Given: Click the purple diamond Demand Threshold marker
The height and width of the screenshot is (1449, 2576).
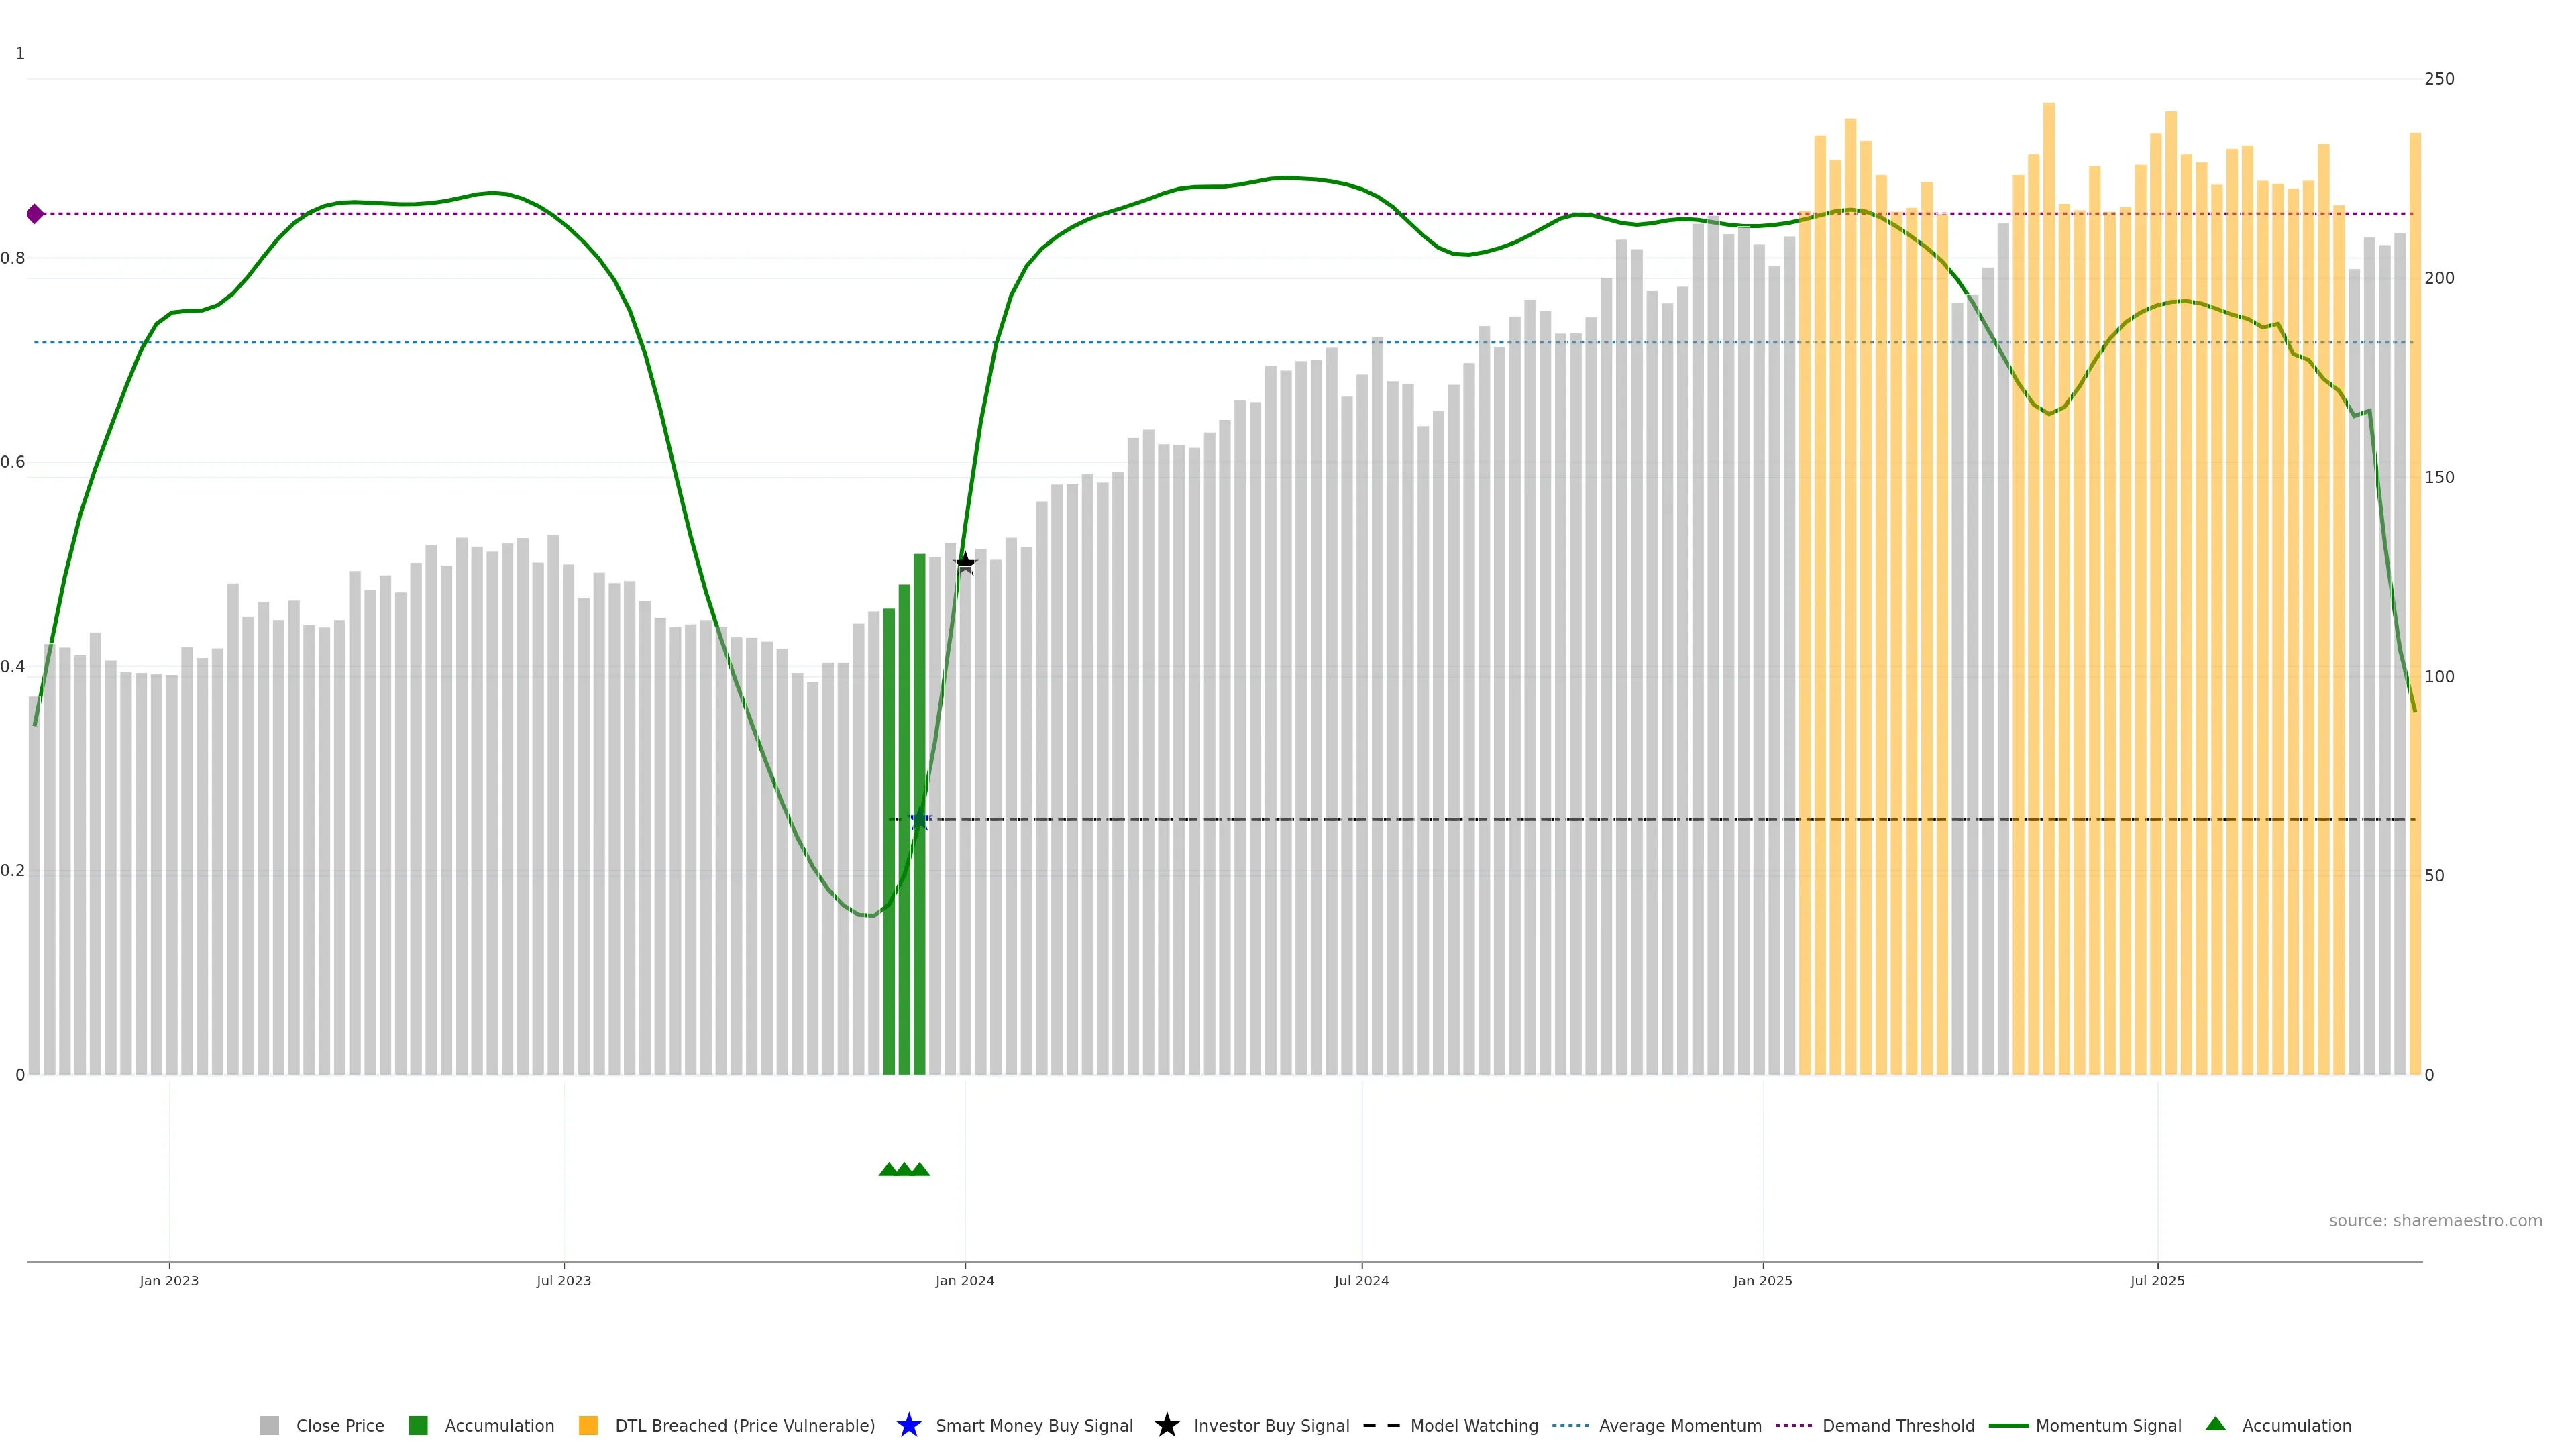Looking at the screenshot, I should tap(35, 214).
